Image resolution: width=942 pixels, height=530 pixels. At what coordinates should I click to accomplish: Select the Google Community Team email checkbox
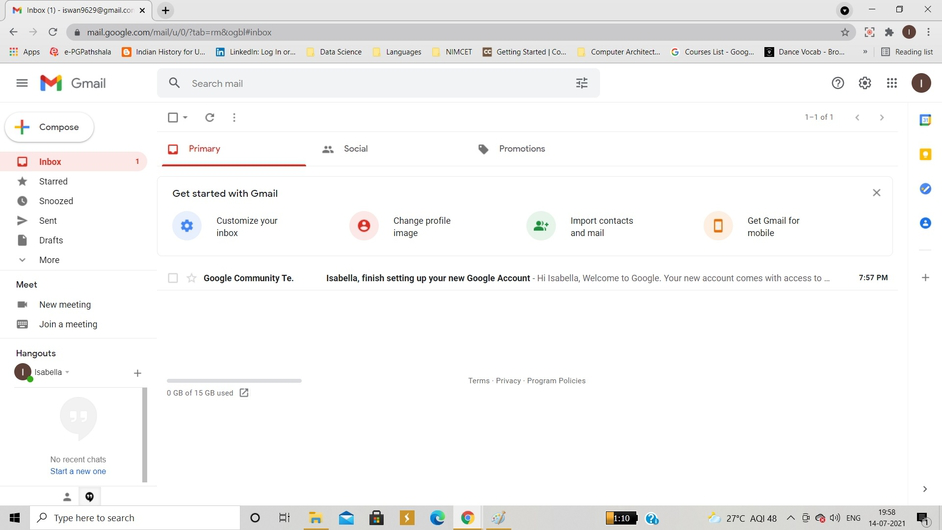coord(173,278)
